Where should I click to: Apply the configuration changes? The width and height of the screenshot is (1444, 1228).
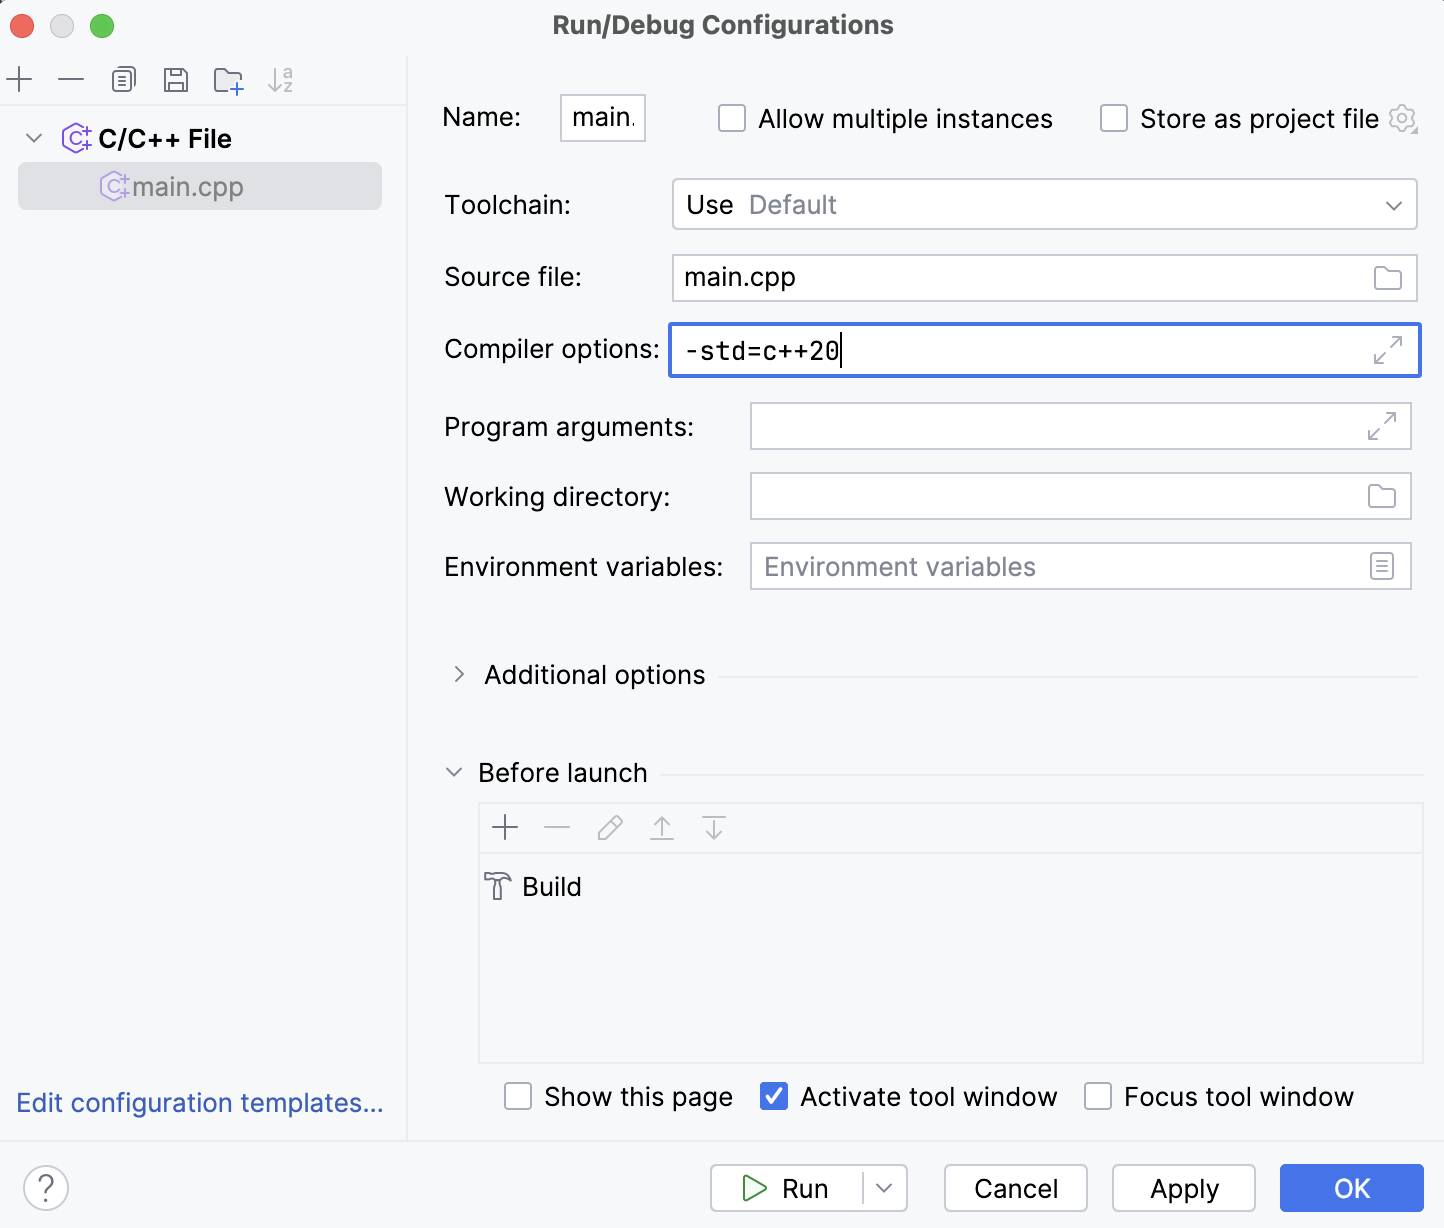point(1183,1188)
